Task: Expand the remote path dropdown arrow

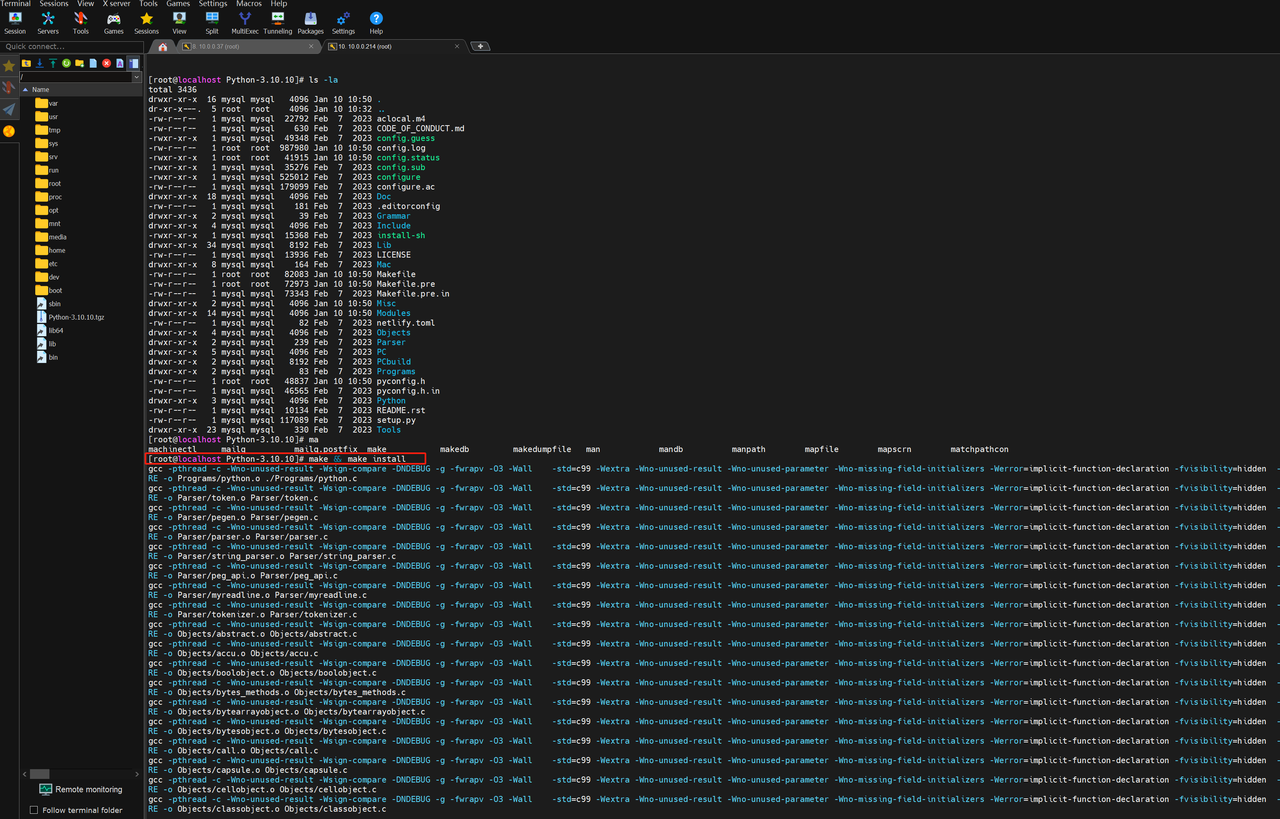Action: click(137, 77)
